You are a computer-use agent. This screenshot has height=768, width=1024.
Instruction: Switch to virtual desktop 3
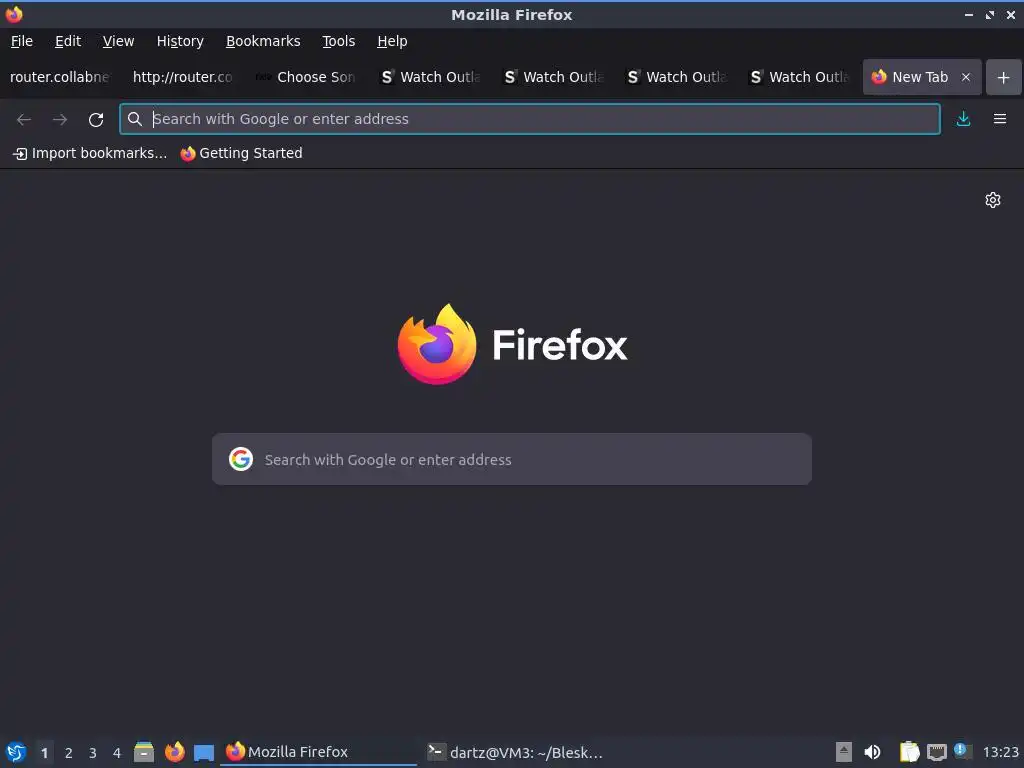tap(93, 753)
